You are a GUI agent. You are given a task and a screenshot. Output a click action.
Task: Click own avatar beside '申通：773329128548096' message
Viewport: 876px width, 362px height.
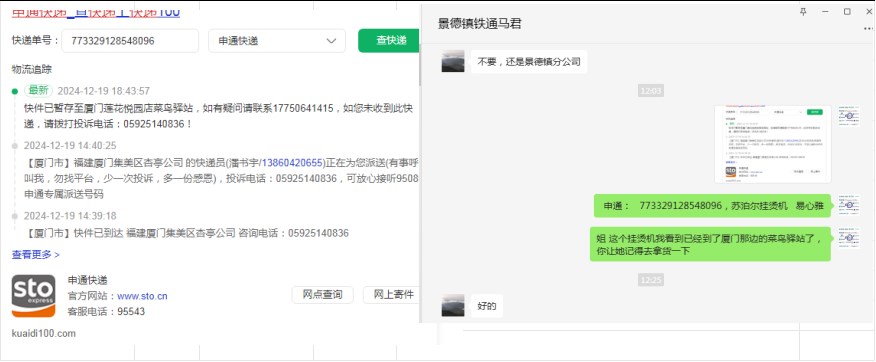(849, 206)
